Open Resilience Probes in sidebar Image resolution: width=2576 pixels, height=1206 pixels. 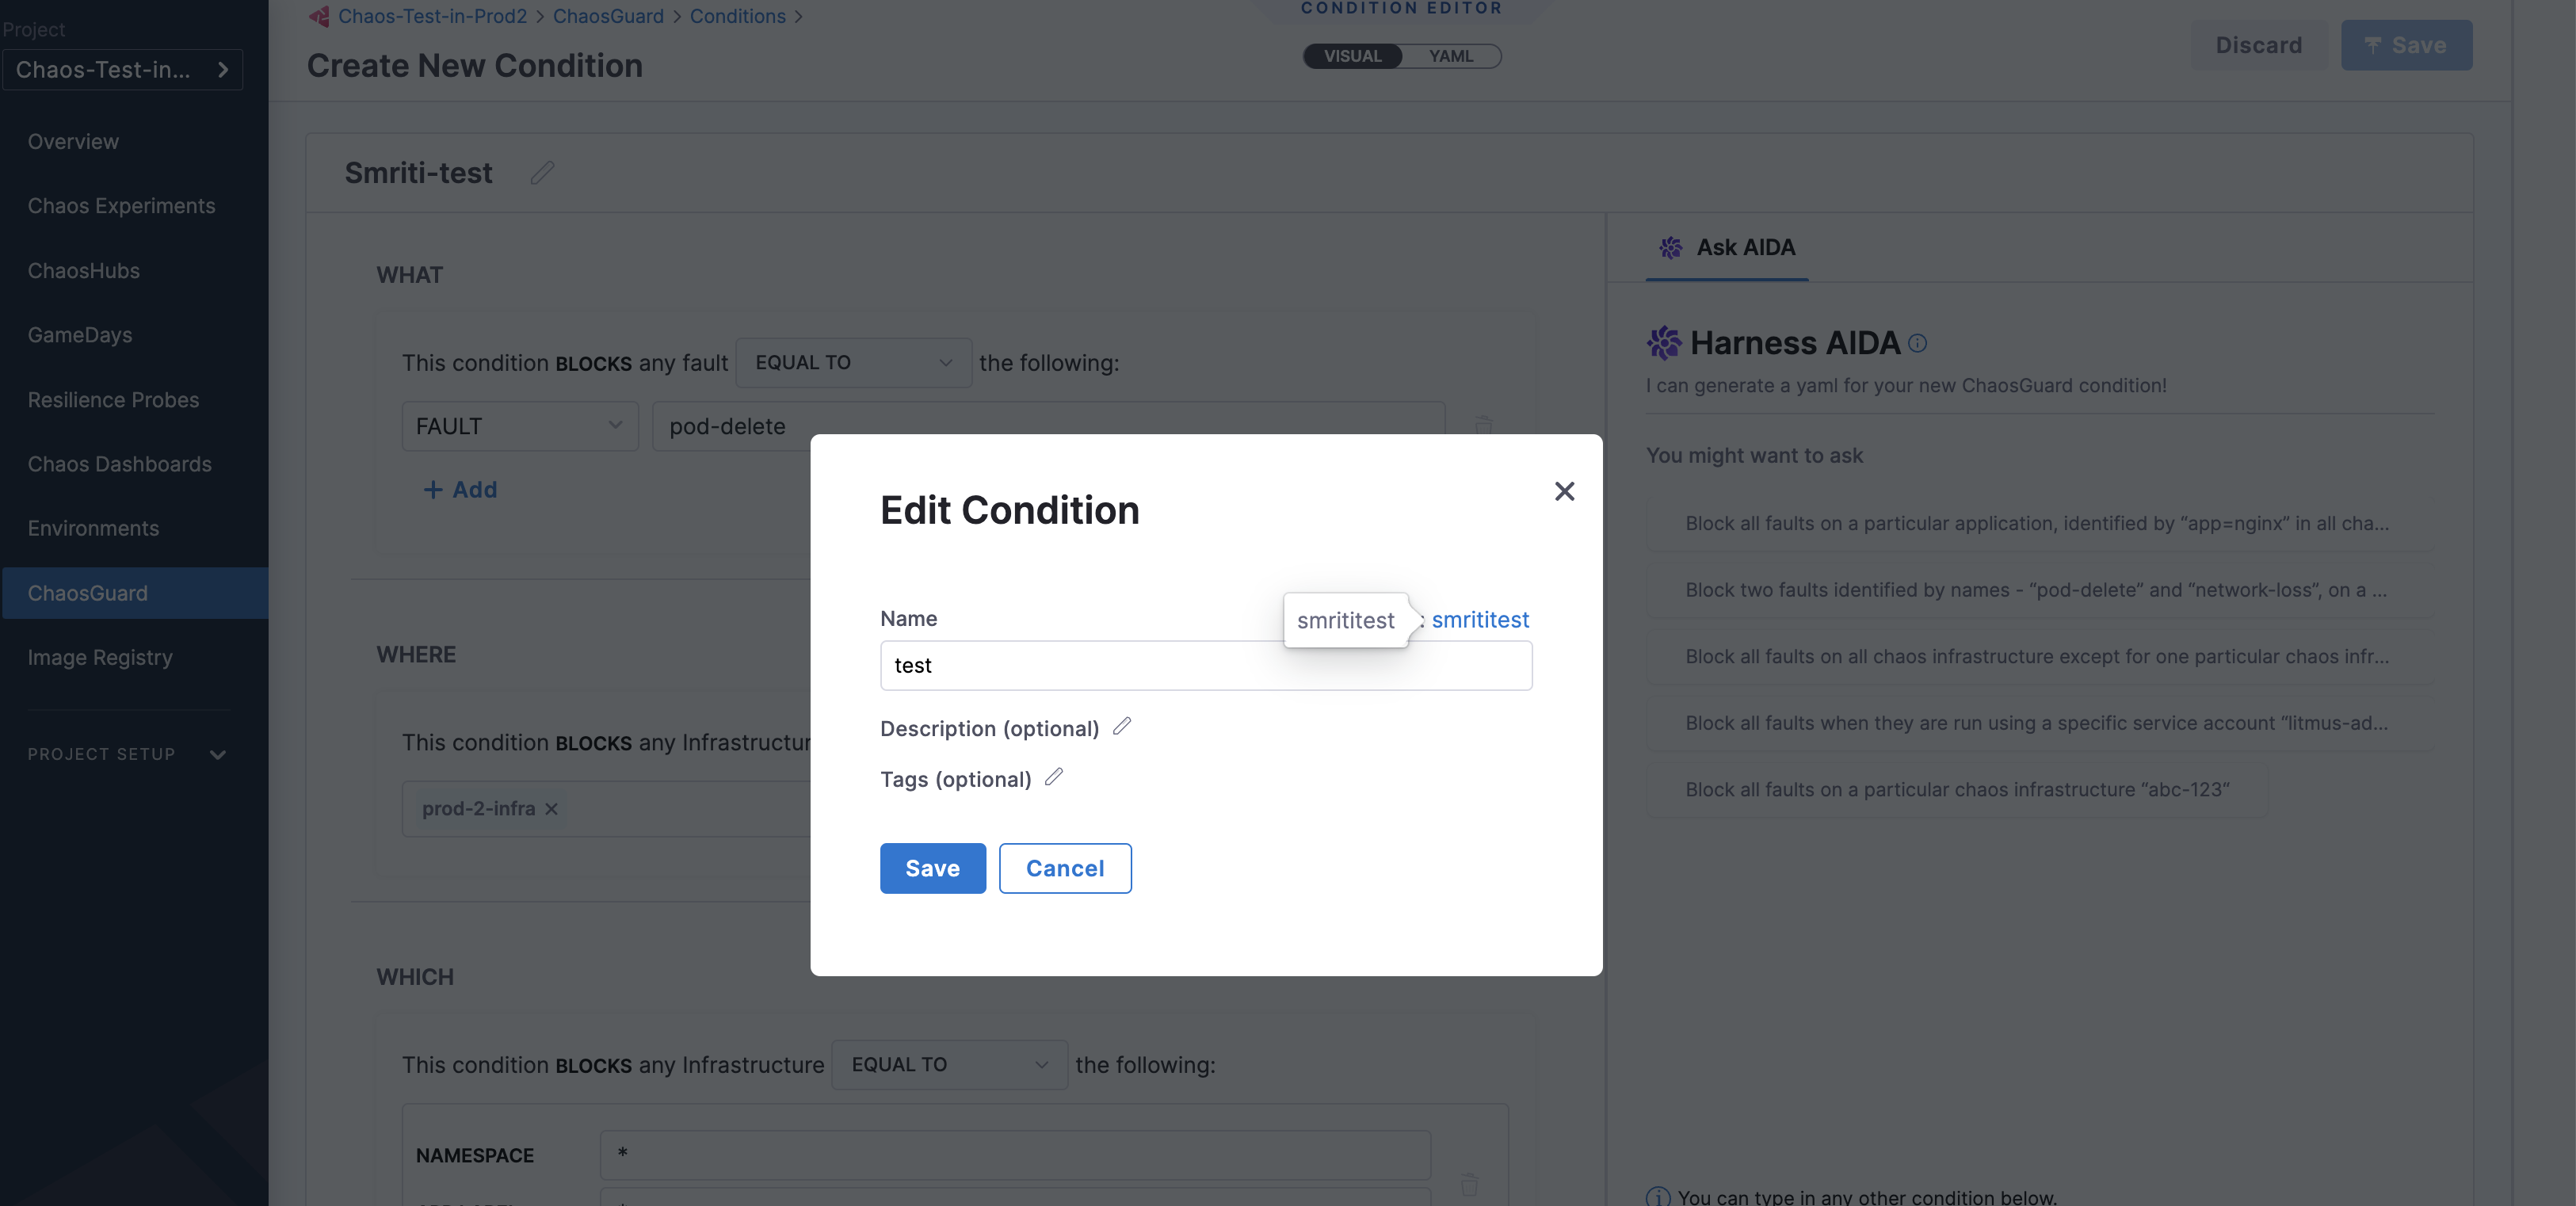(x=113, y=399)
